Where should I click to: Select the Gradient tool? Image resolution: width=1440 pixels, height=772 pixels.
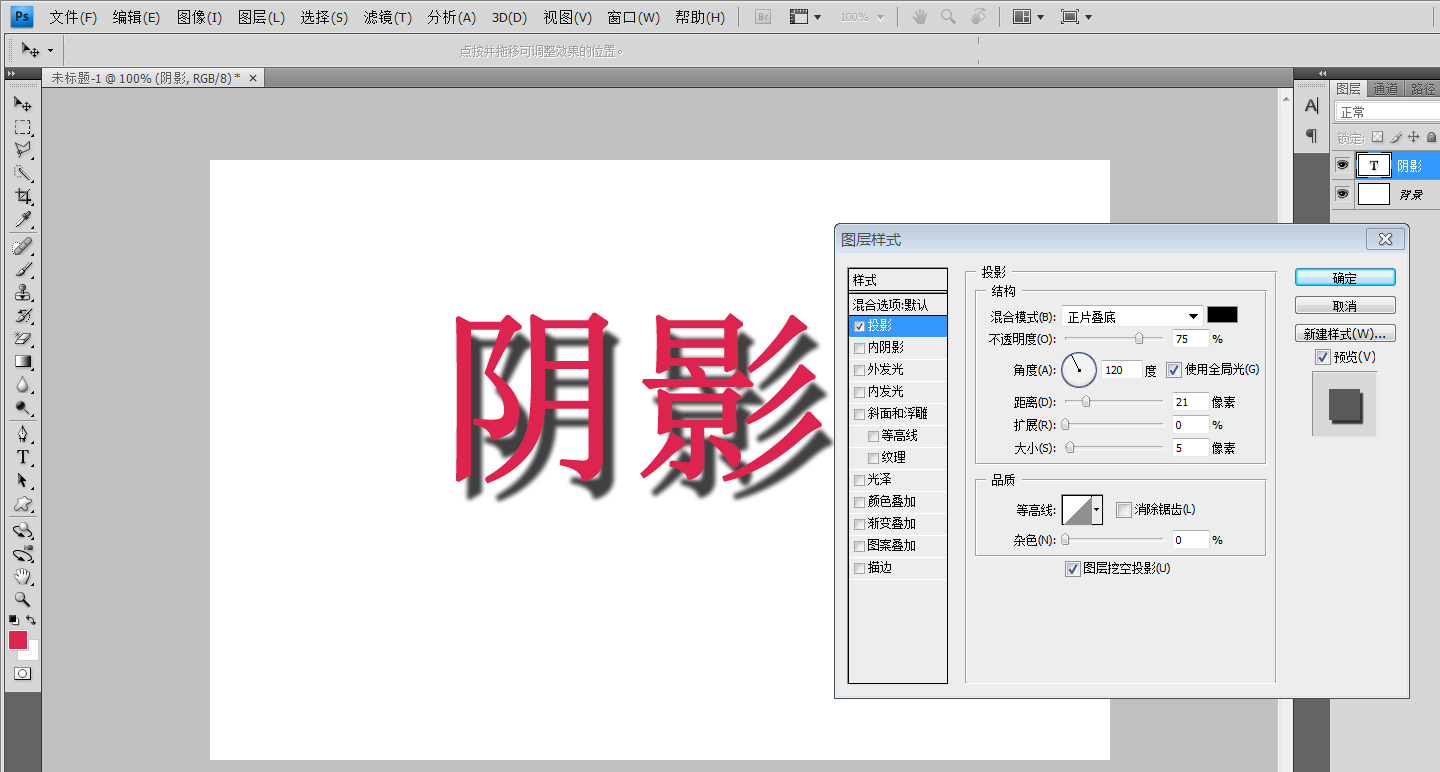coord(22,361)
